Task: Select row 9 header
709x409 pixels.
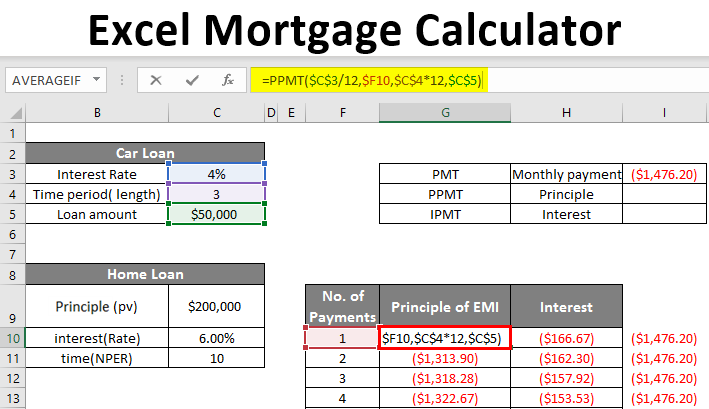Action: pos(13,307)
